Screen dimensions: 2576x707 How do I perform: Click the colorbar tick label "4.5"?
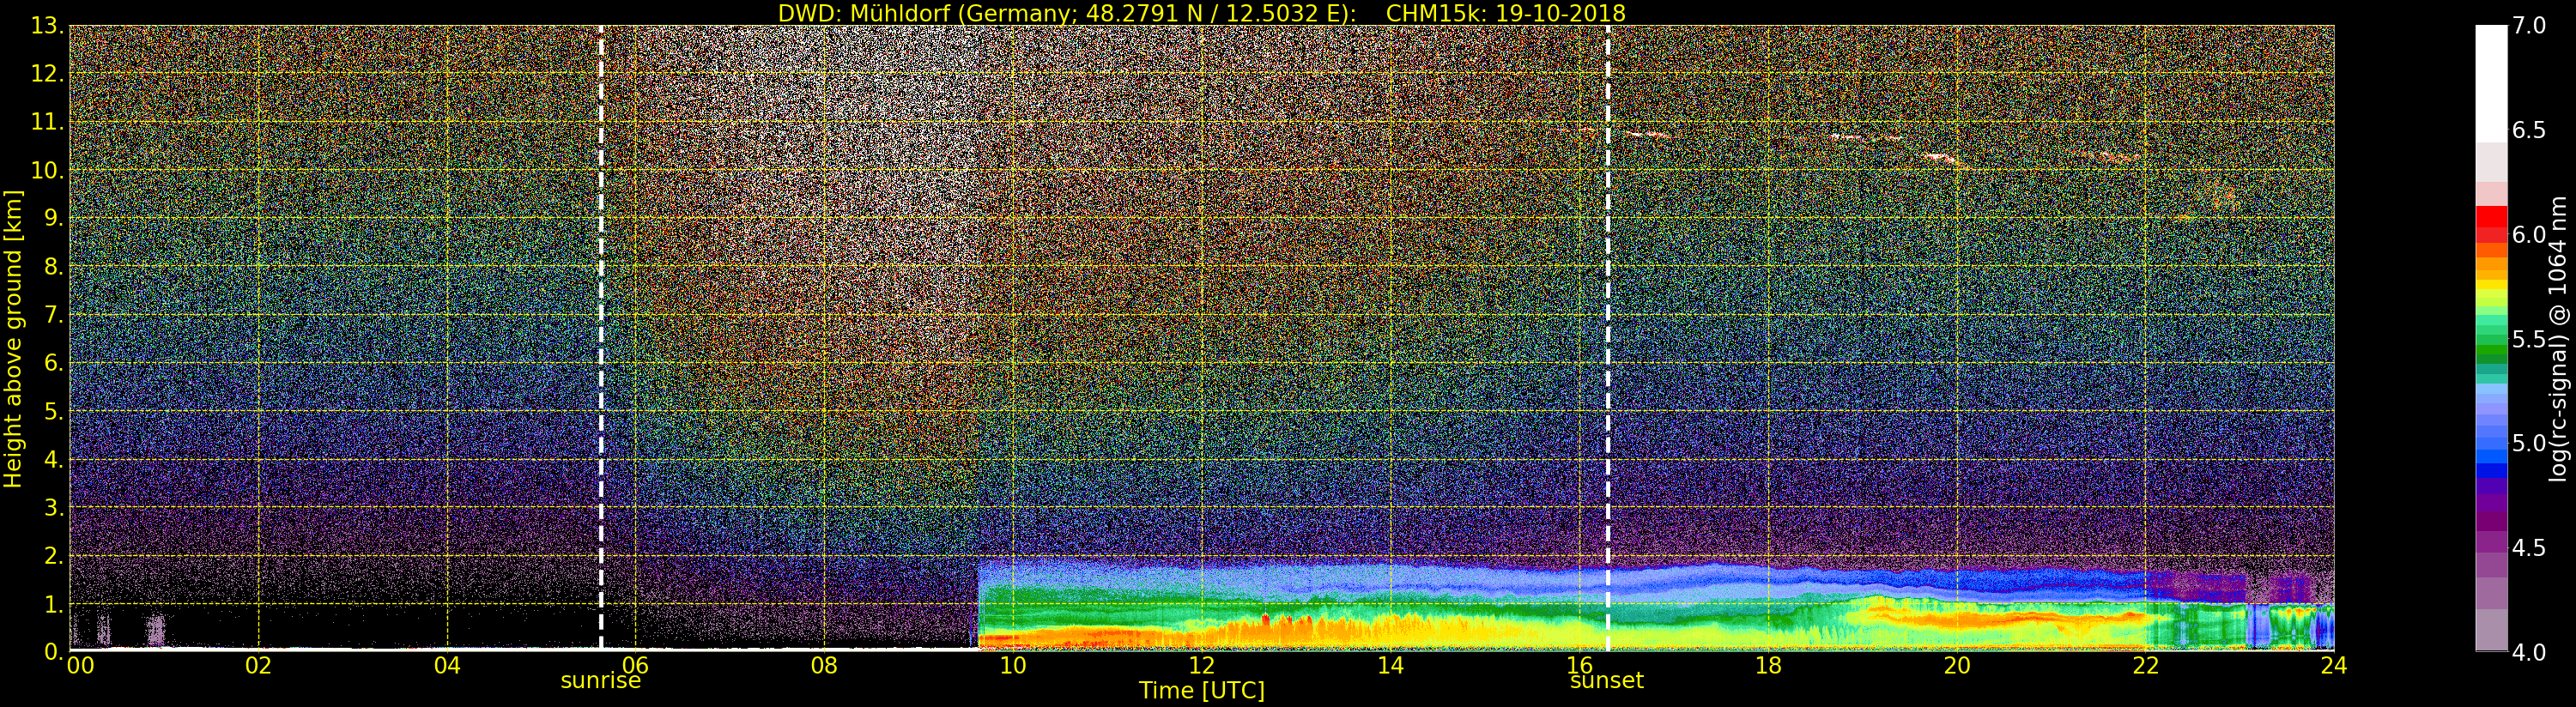tap(2529, 548)
